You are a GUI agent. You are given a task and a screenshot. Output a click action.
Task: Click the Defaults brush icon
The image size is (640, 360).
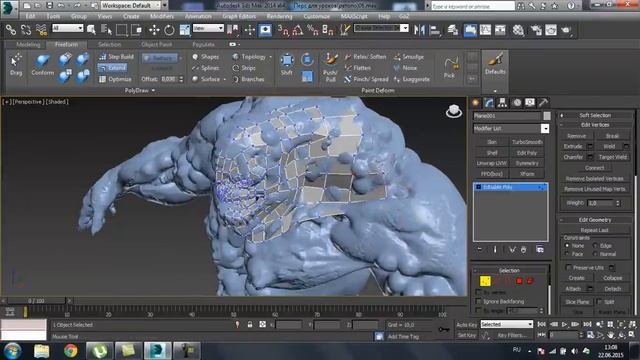point(495,64)
